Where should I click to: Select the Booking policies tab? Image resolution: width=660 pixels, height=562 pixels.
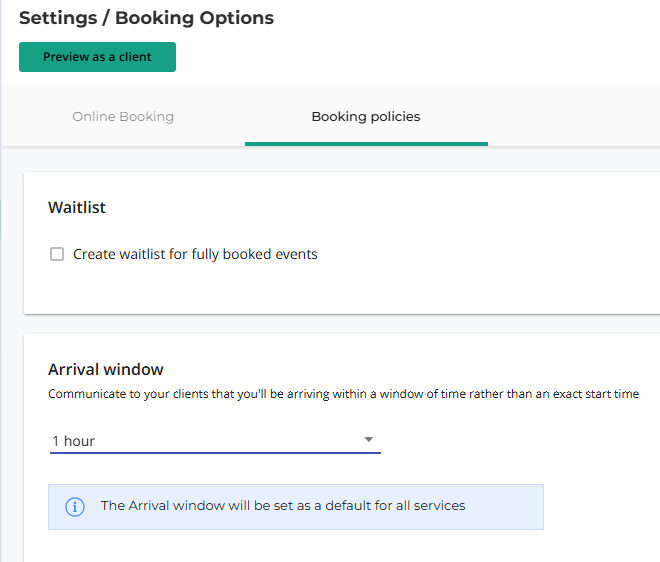click(366, 117)
